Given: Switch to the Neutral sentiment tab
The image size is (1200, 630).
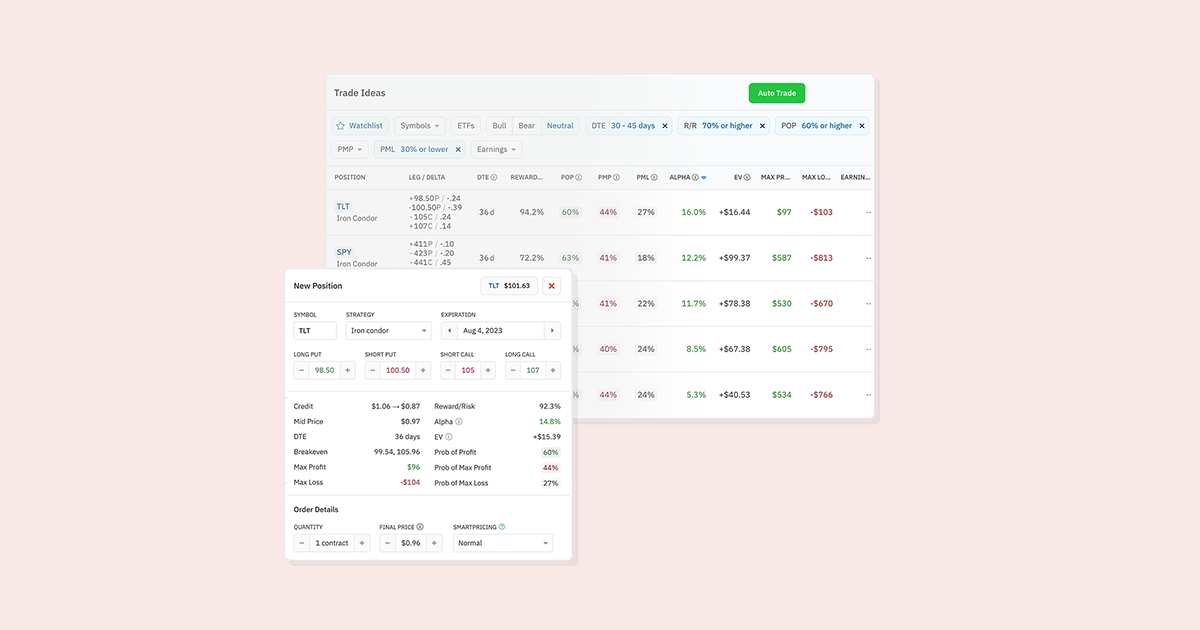Looking at the screenshot, I should [x=560, y=125].
